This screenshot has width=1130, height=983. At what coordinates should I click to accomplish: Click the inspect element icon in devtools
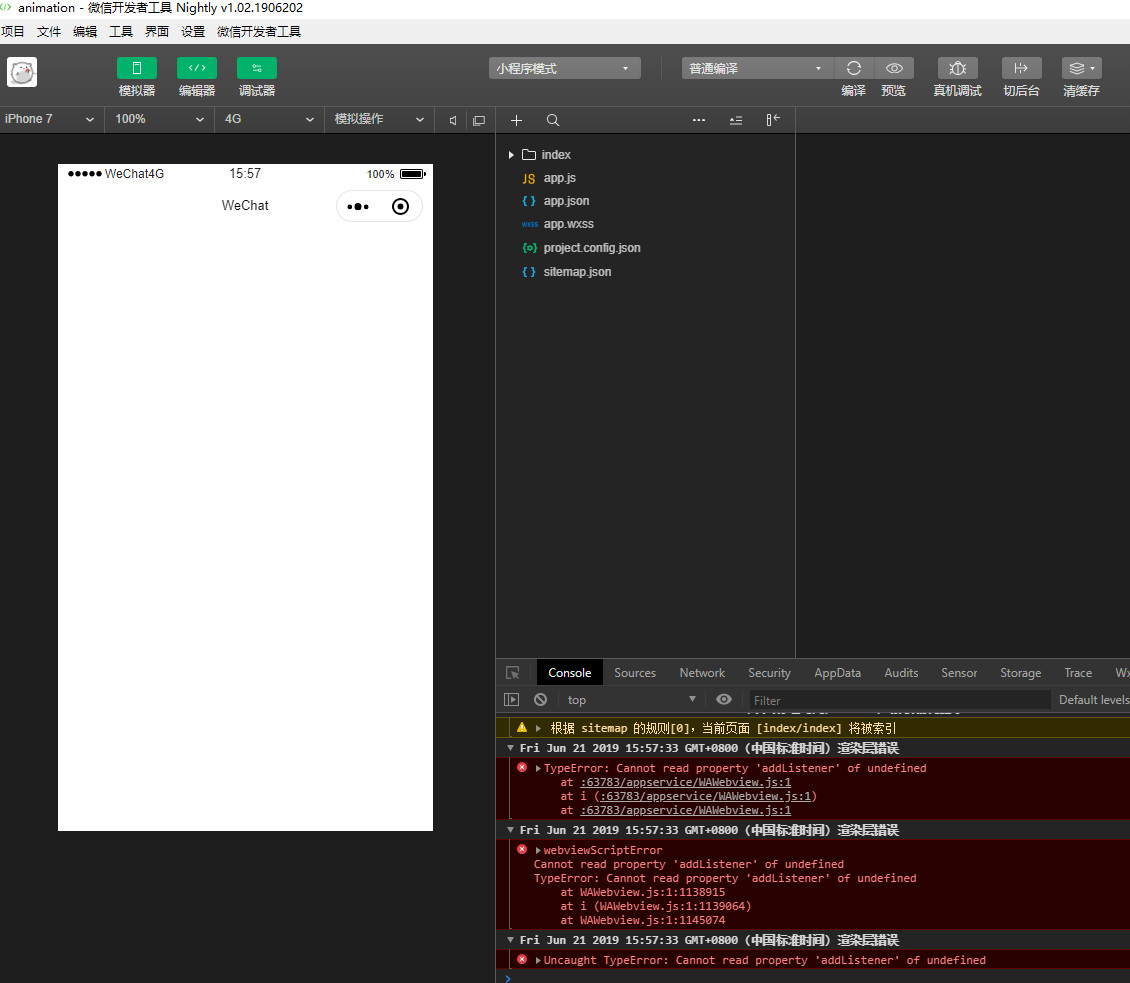coord(512,672)
